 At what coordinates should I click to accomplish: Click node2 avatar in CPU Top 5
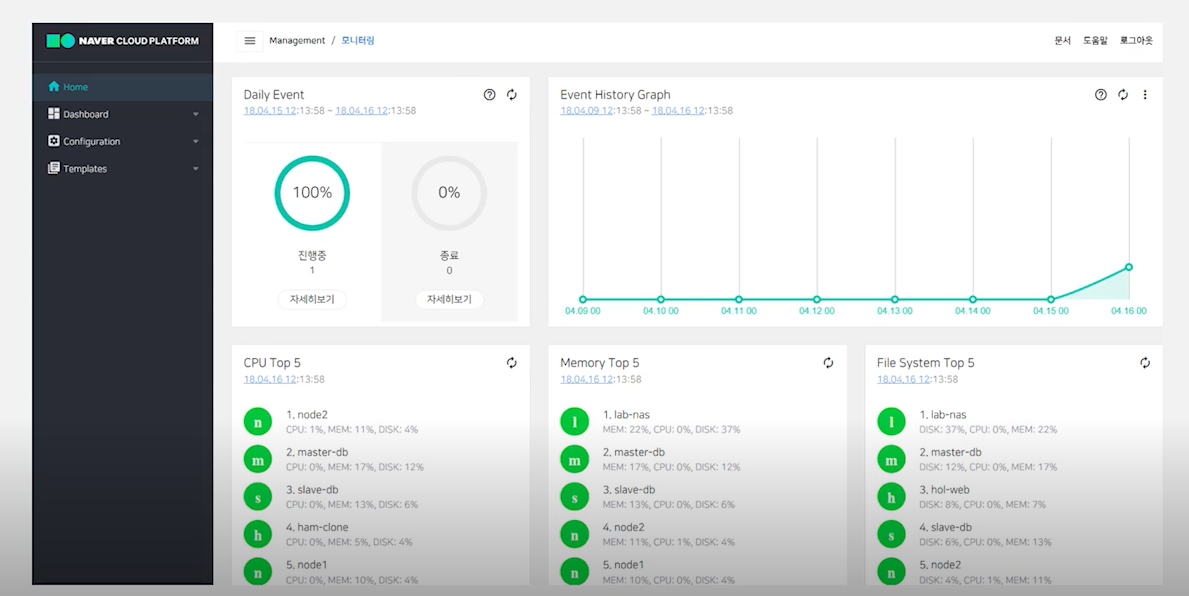pos(258,422)
